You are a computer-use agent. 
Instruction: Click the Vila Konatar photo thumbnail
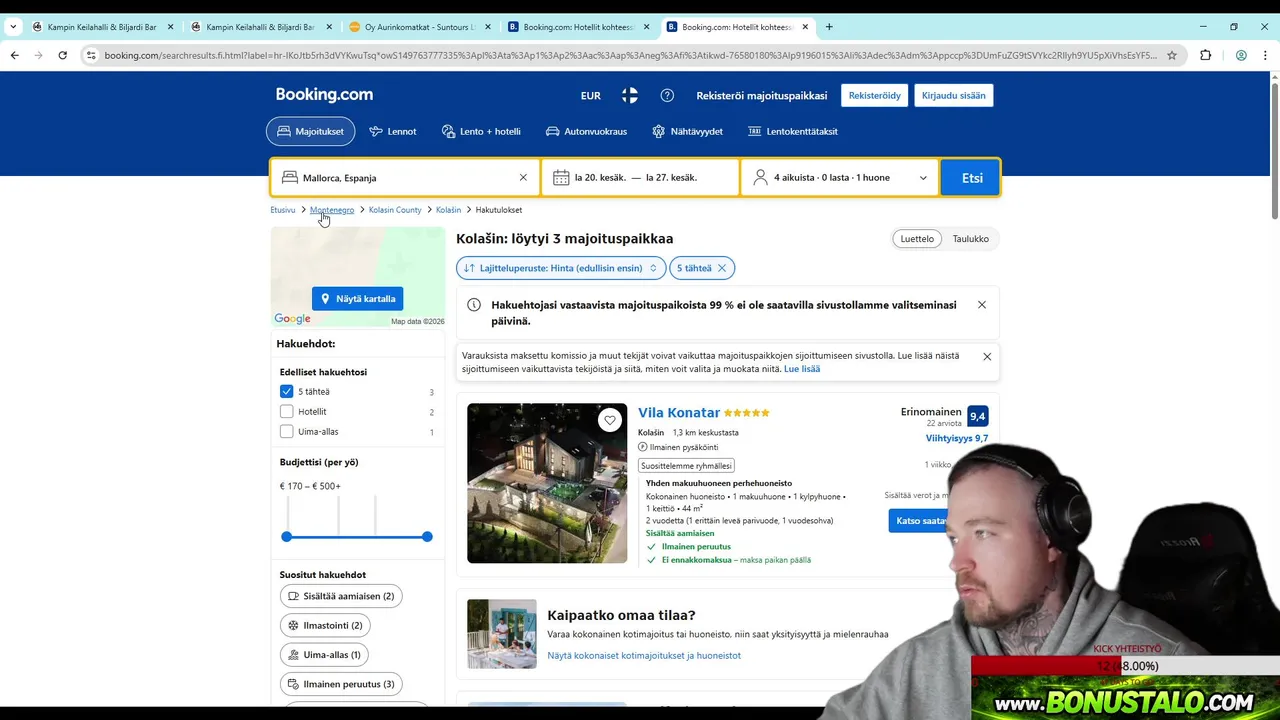tap(547, 483)
